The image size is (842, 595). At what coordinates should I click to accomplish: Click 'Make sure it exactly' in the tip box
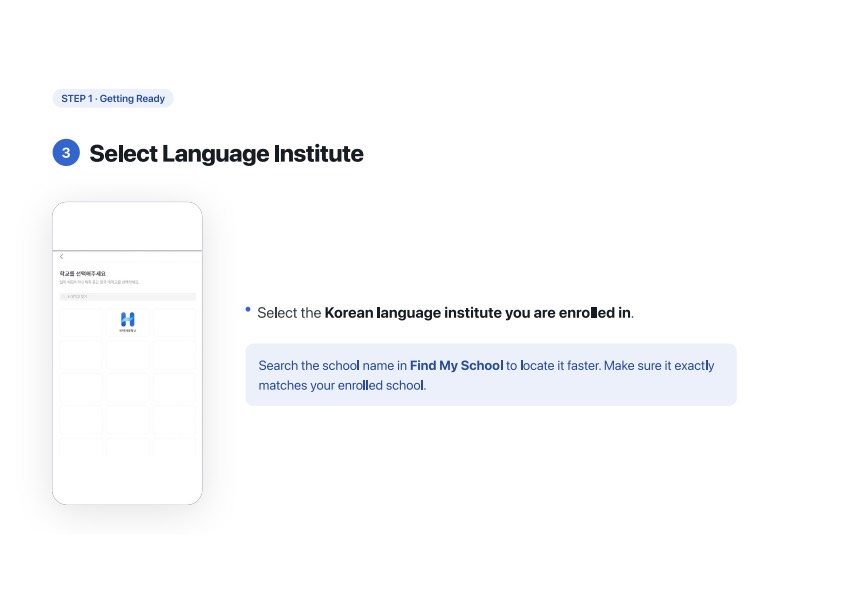pos(659,366)
